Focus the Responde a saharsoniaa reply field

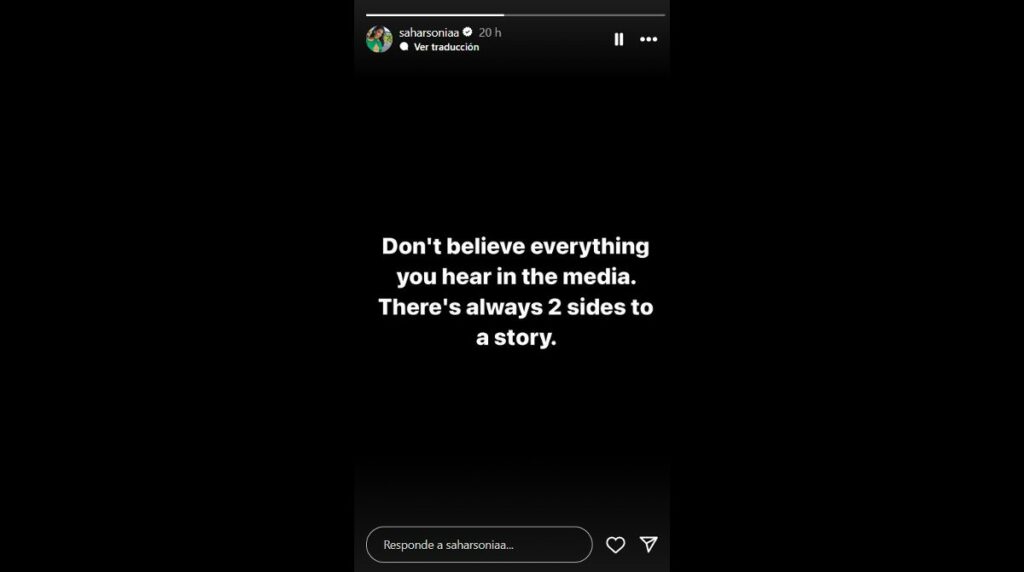(479, 545)
